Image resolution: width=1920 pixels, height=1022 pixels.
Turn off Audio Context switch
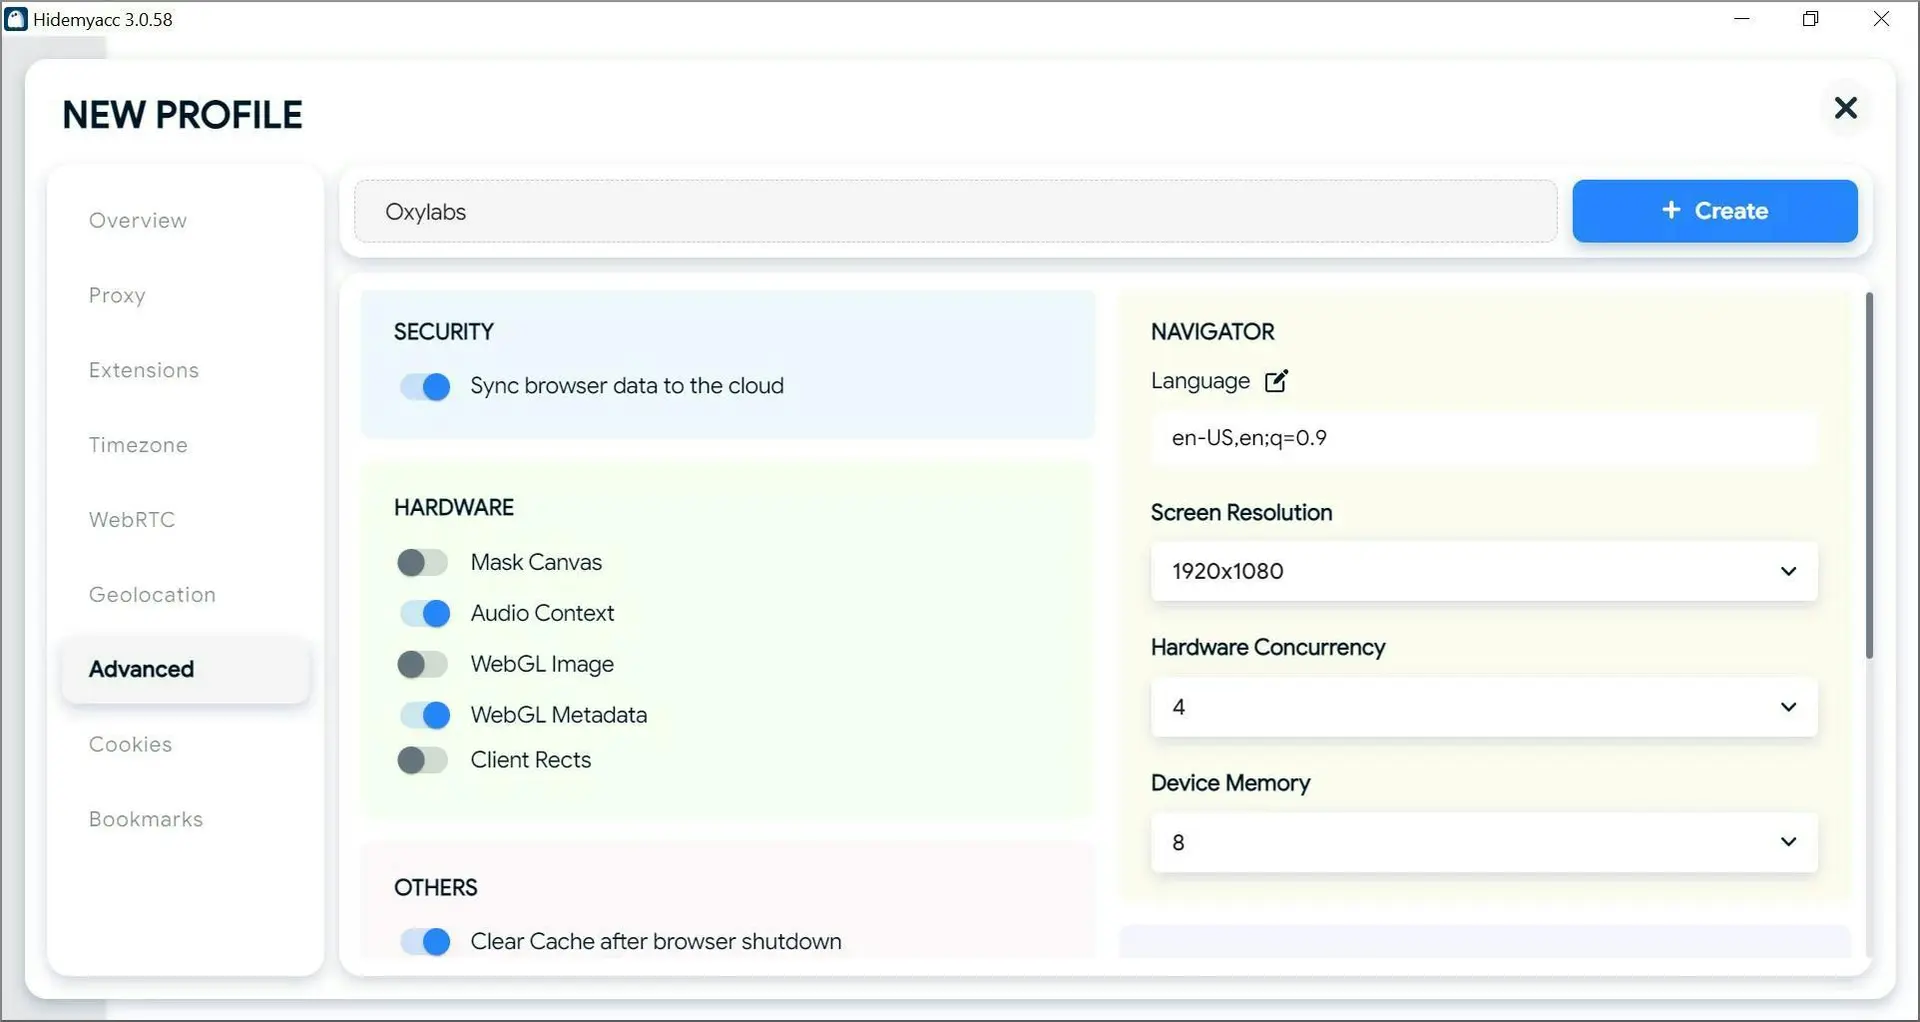425,614
